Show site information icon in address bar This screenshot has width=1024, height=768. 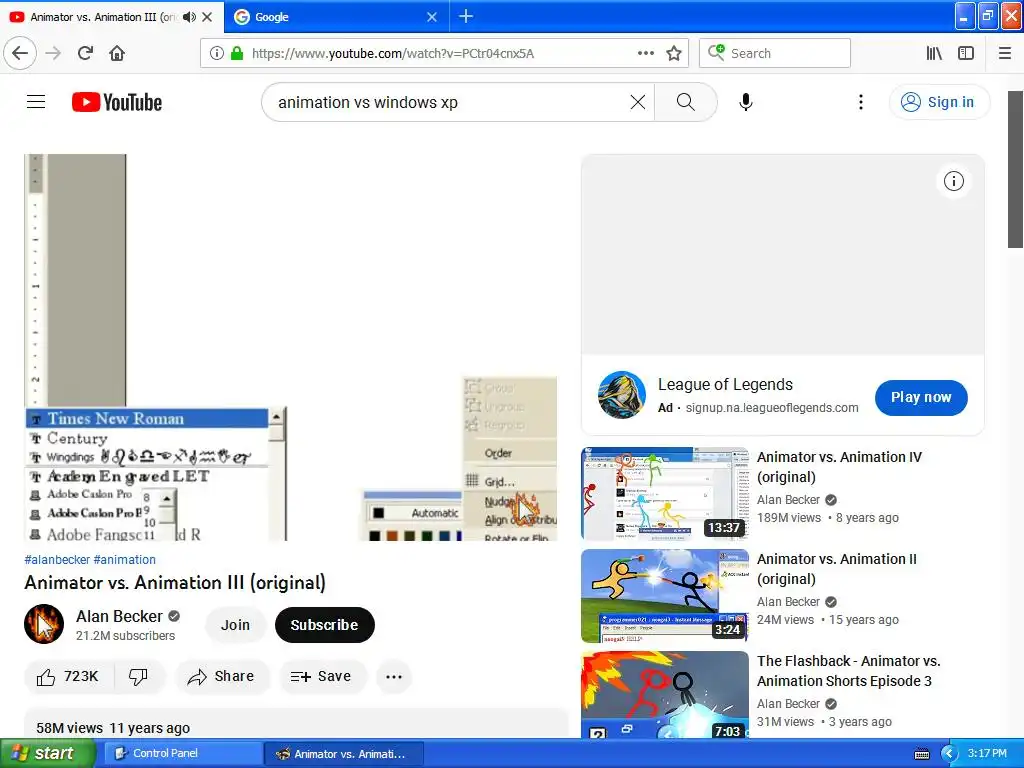(x=216, y=53)
